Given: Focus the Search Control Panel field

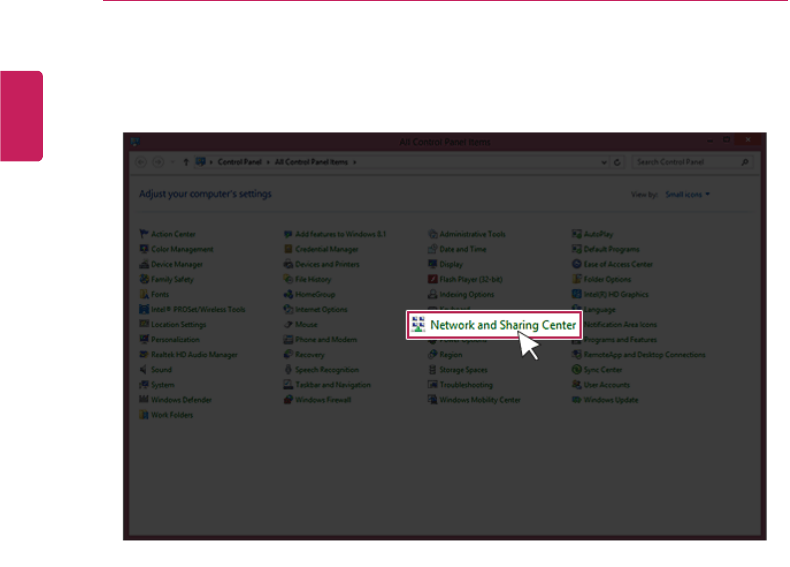Looking at the screenshot, I should click(693, 162).
